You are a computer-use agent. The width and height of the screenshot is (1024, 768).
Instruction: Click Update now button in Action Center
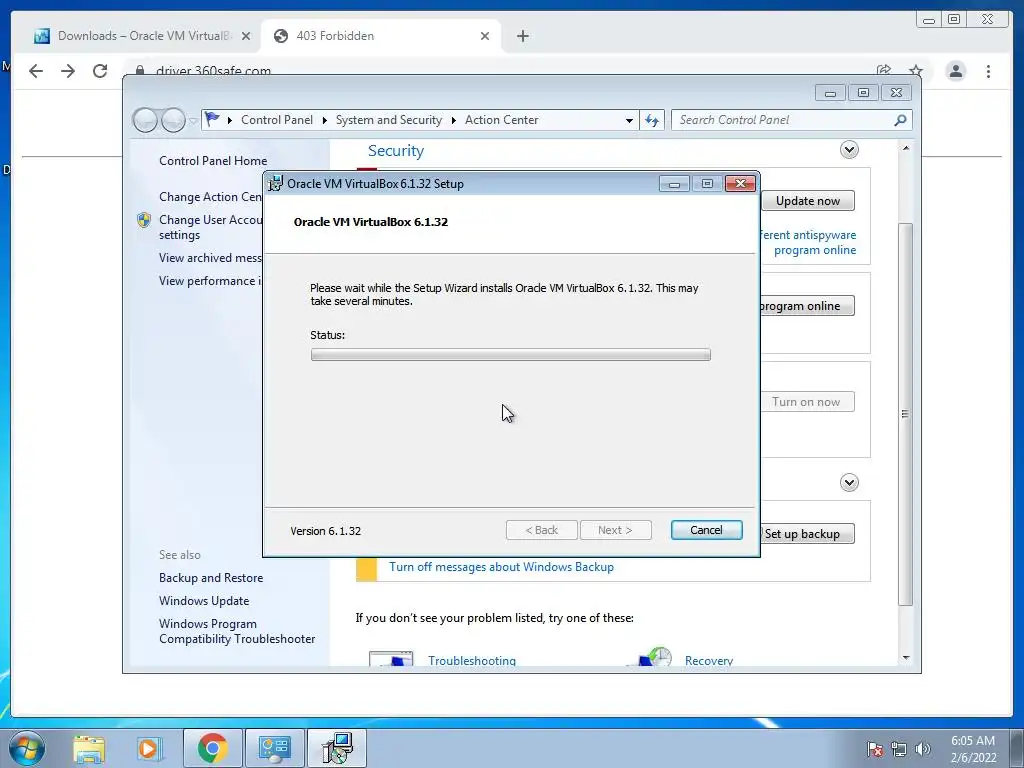808,201
